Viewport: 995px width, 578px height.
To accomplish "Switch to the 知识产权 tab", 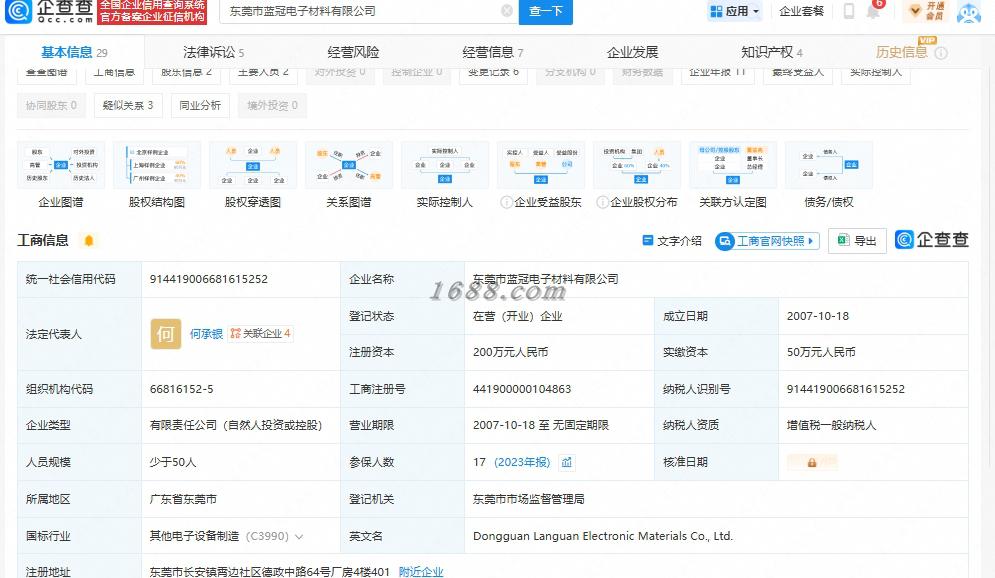I will 772,52.
